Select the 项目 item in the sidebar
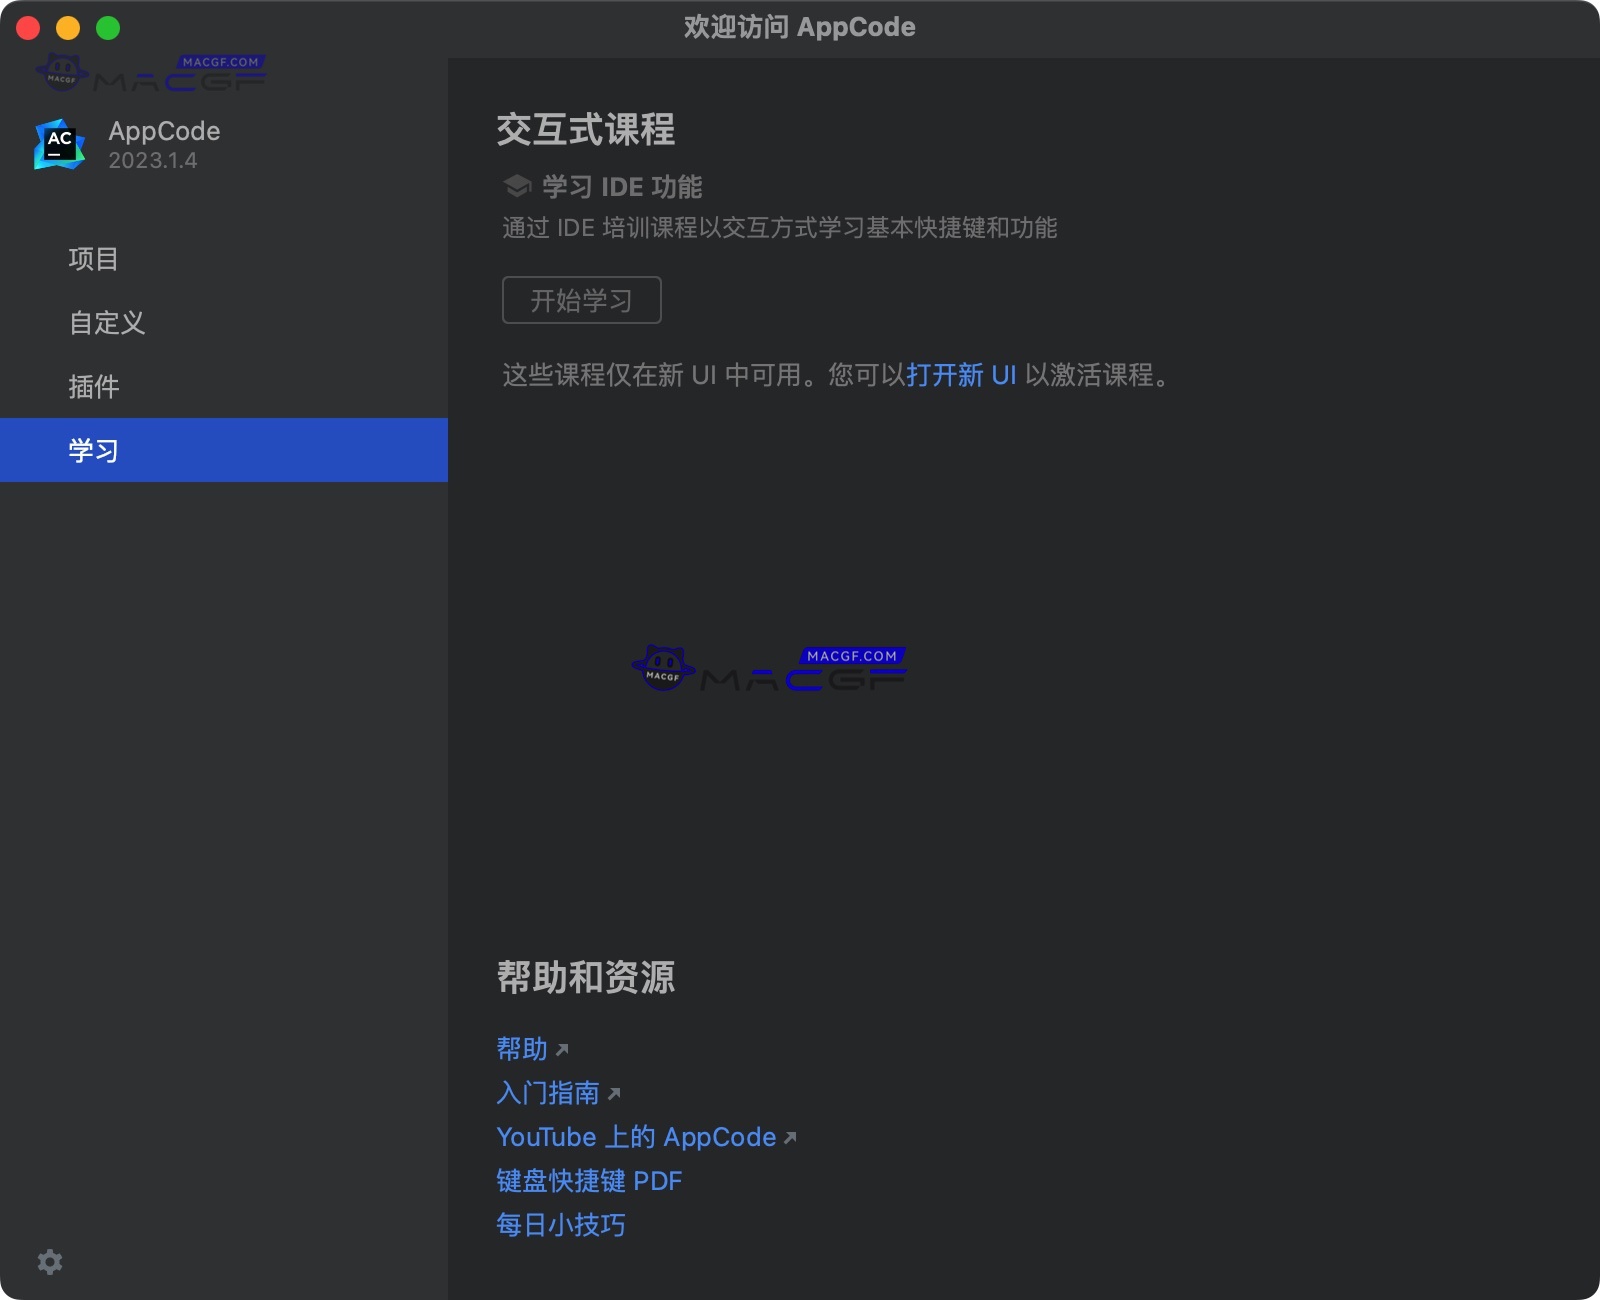 (x=93, y=259)
